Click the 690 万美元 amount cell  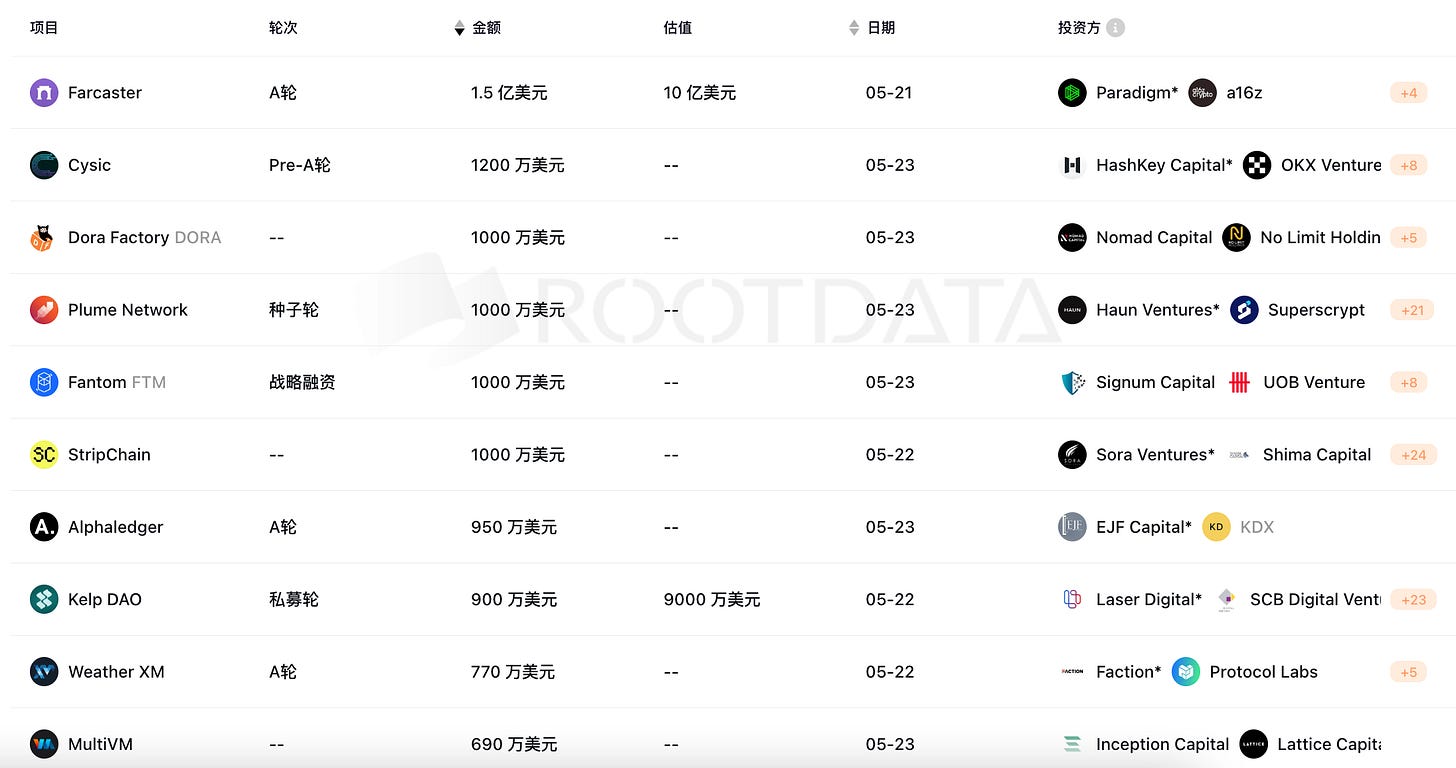point(514,744)
